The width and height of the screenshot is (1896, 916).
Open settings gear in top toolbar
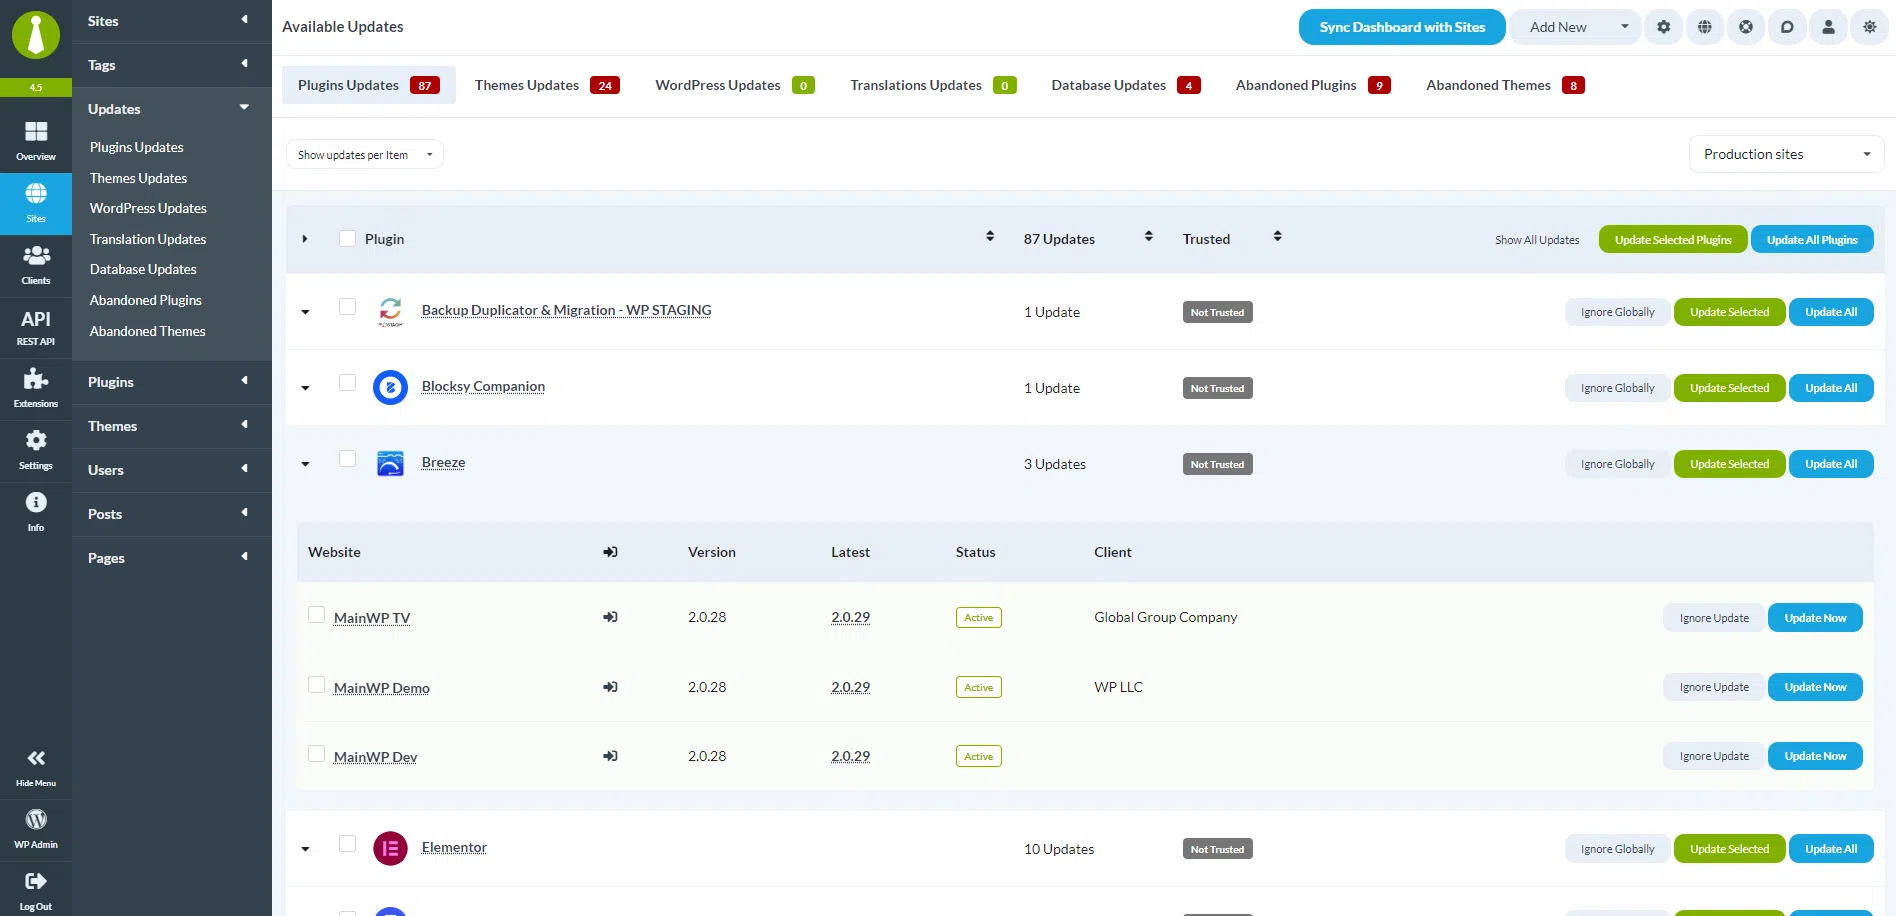(x=1664, y=27)
